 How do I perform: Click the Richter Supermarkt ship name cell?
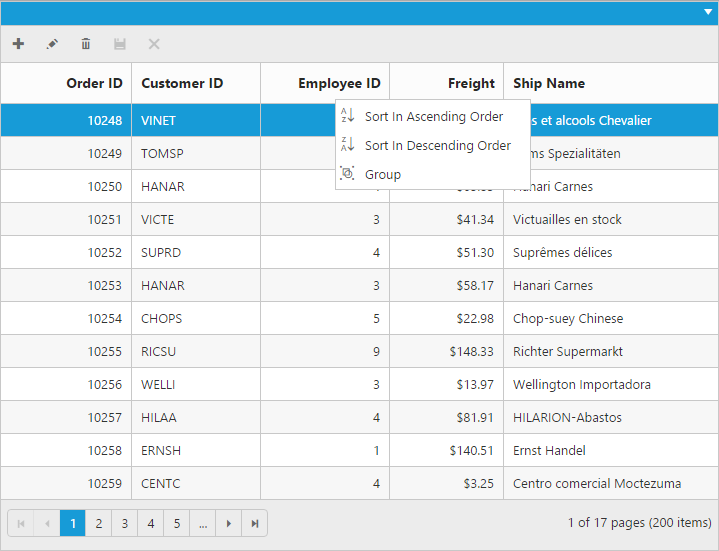click(x=567, y=352)
